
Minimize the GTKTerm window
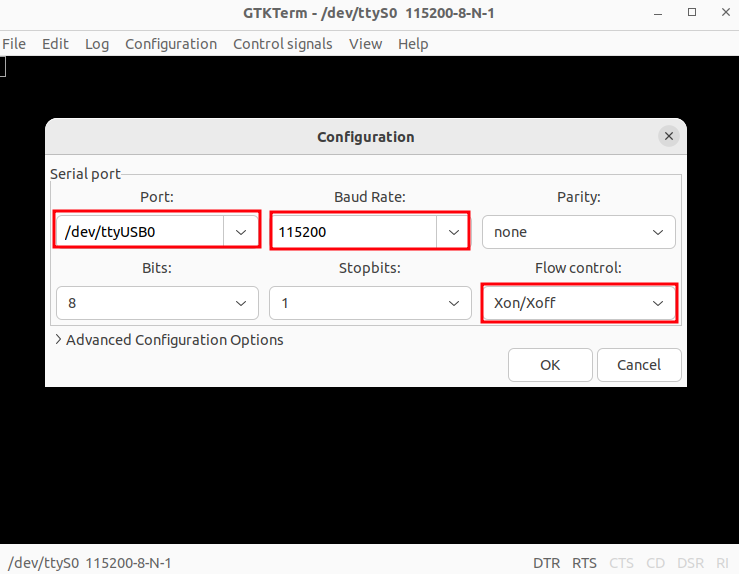click(x=658, y=13)
